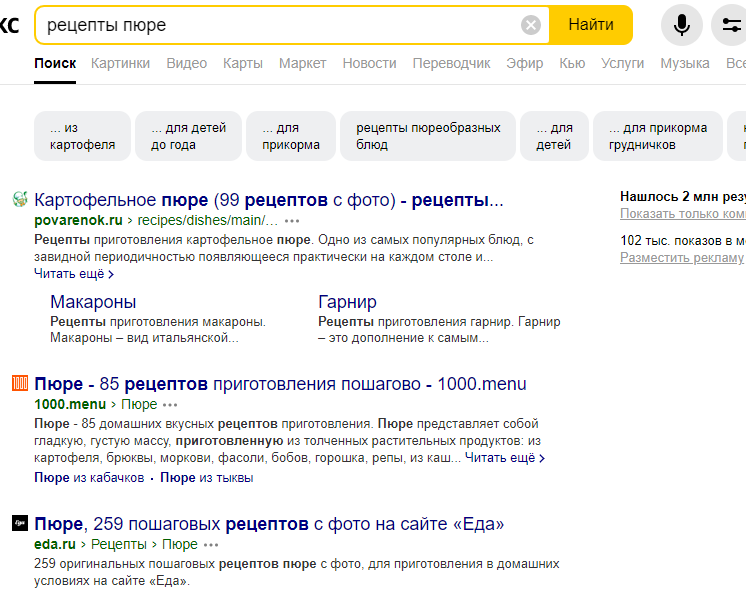Open search settings sliders icon
746x595 pixels.
pyautogui.click(x=730, y=25)
